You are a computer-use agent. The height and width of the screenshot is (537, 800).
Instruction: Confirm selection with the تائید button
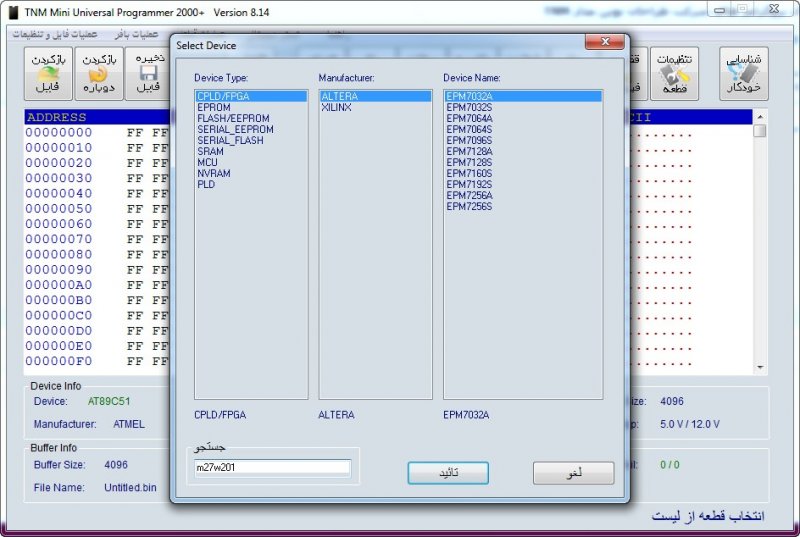point(448,473)
